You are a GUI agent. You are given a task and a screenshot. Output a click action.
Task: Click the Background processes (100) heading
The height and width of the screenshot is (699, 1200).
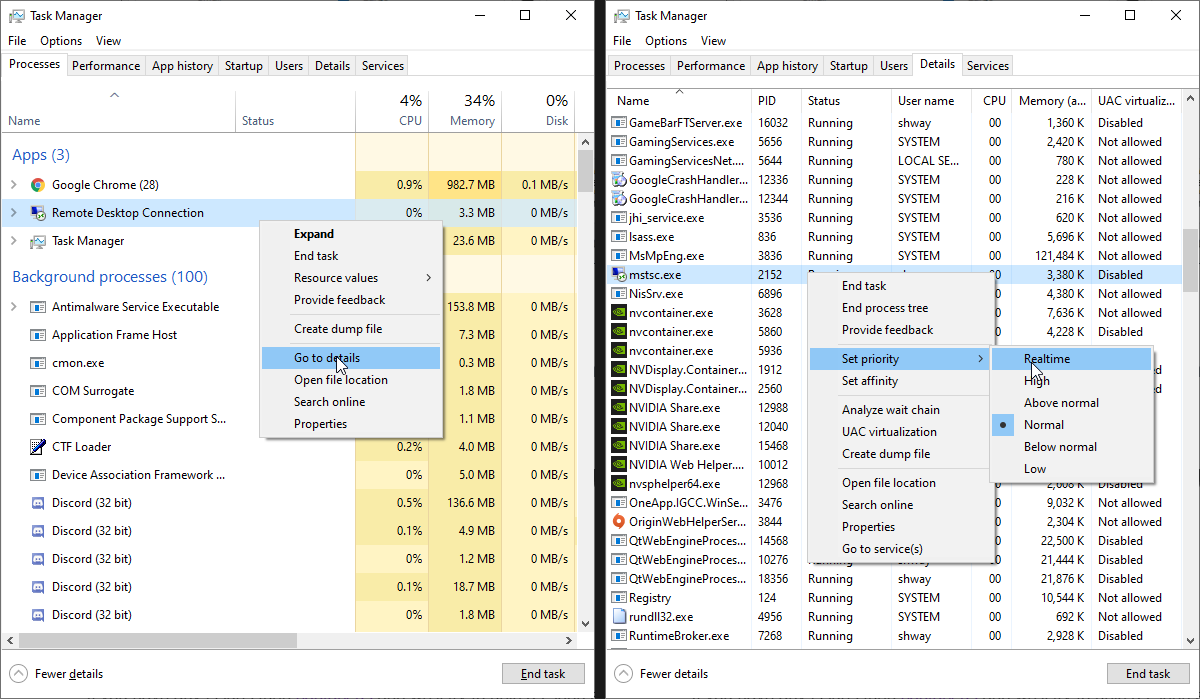pos(110,277)
